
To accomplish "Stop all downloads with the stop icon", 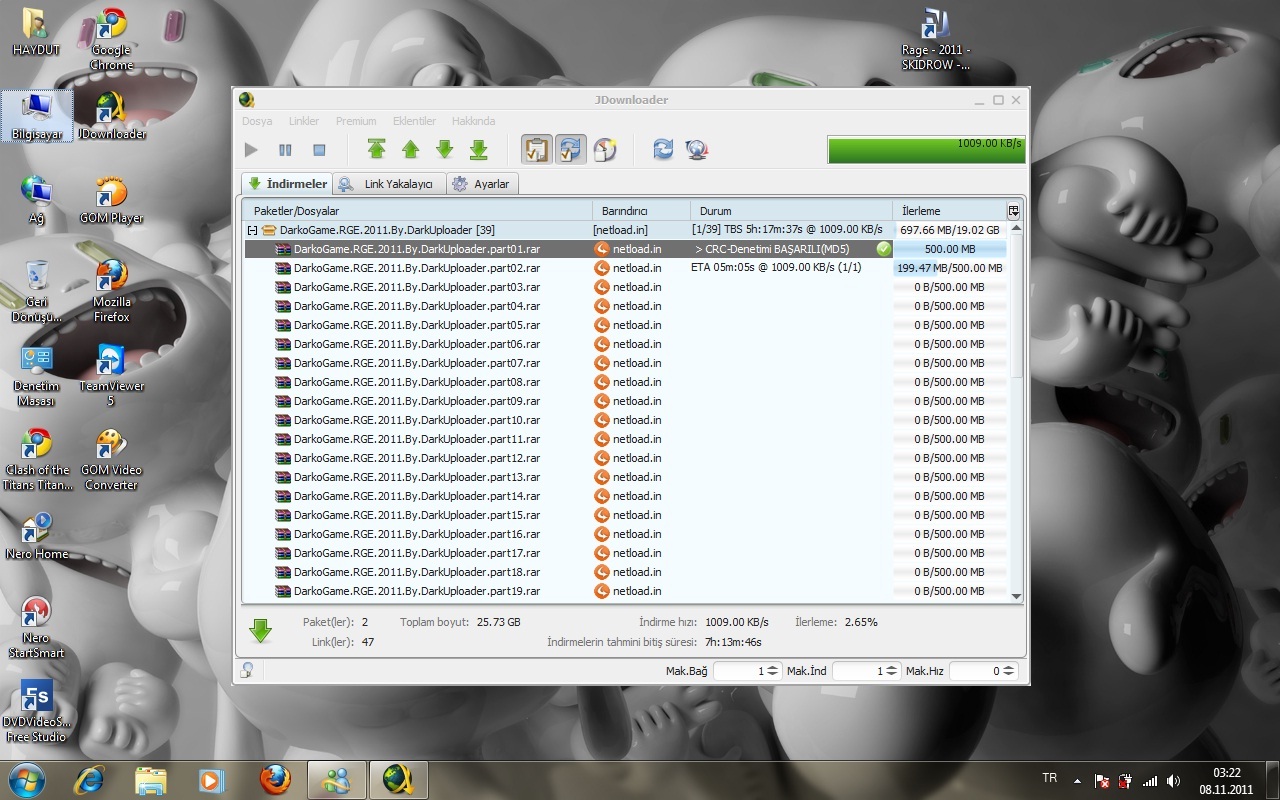I will click(319, 150).
